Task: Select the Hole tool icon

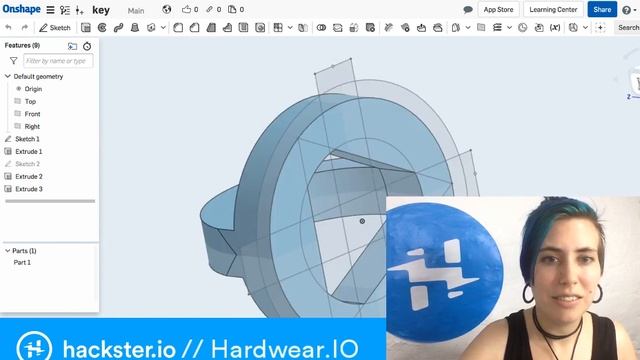Action: coord(260,28)
